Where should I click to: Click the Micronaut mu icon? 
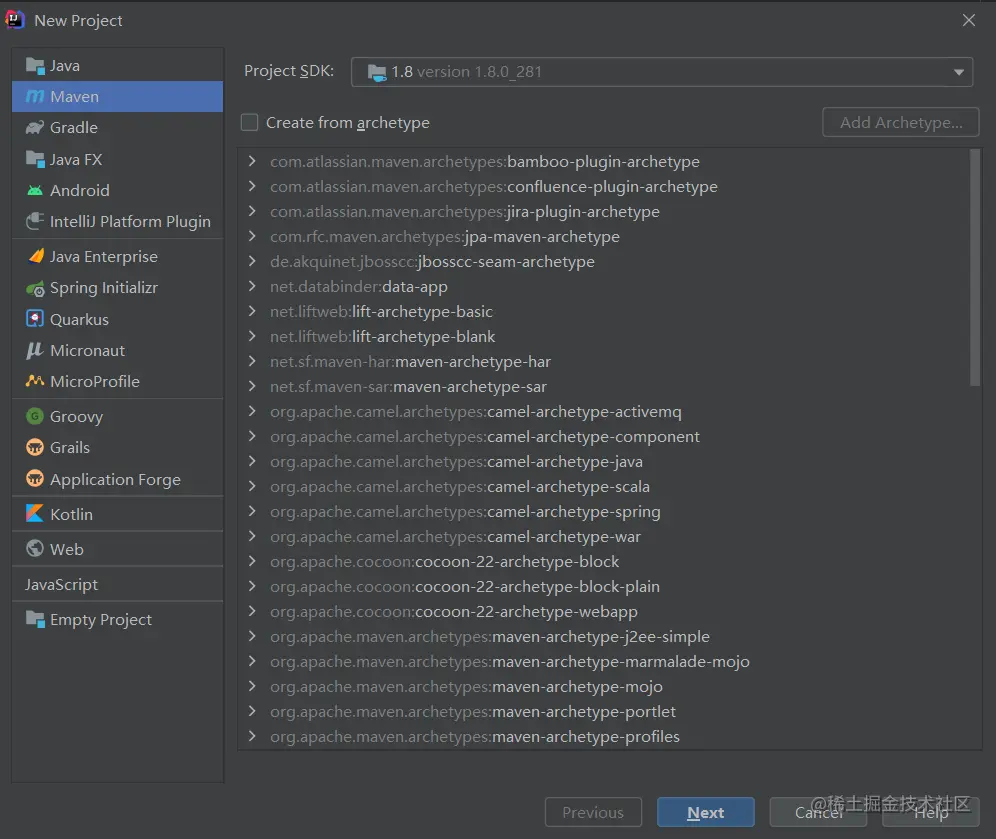(35, 350)
